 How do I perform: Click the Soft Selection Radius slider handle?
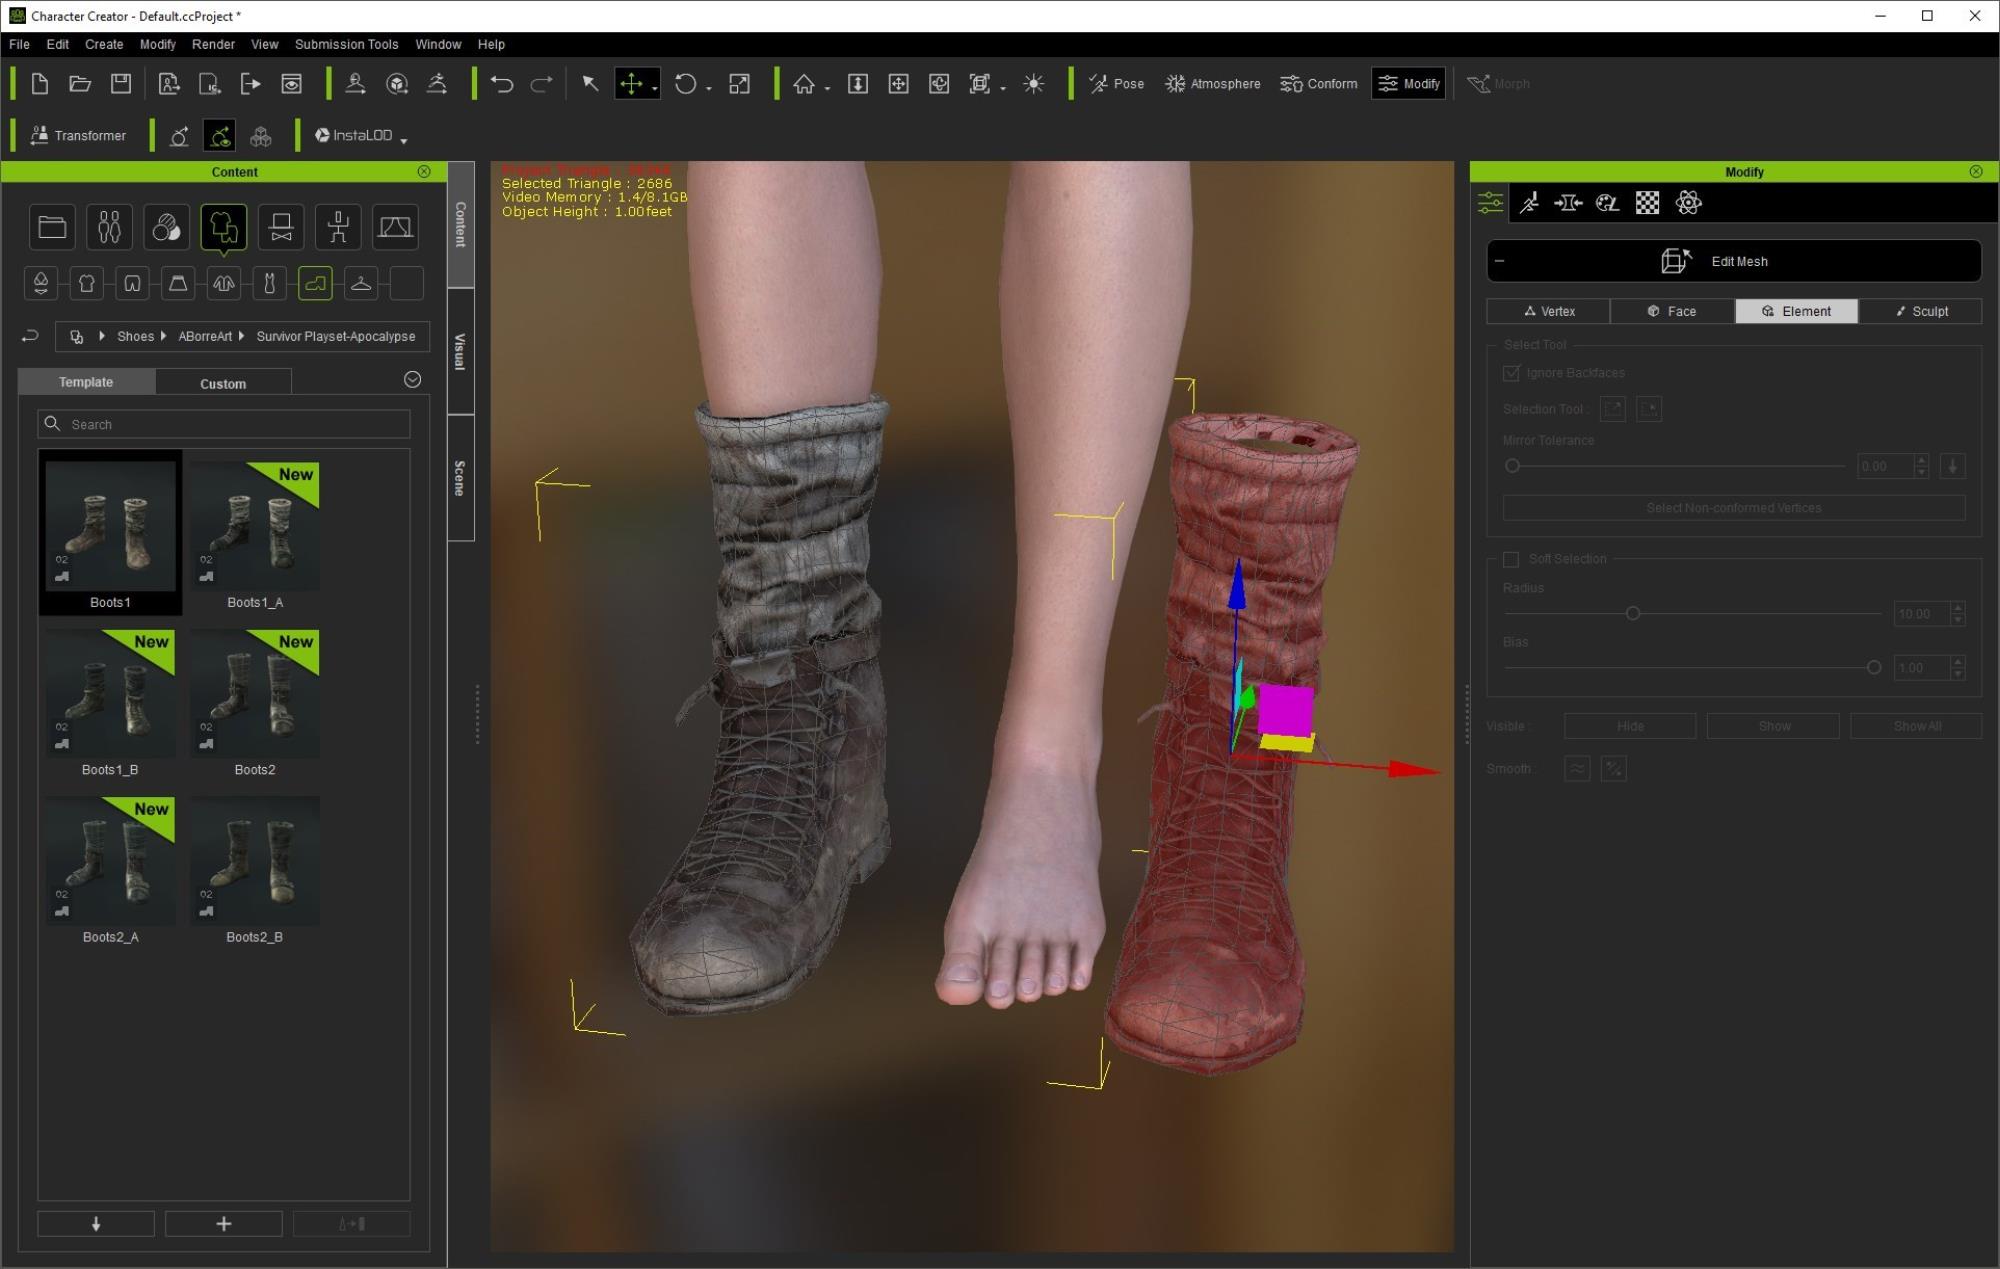point(1633,613)
